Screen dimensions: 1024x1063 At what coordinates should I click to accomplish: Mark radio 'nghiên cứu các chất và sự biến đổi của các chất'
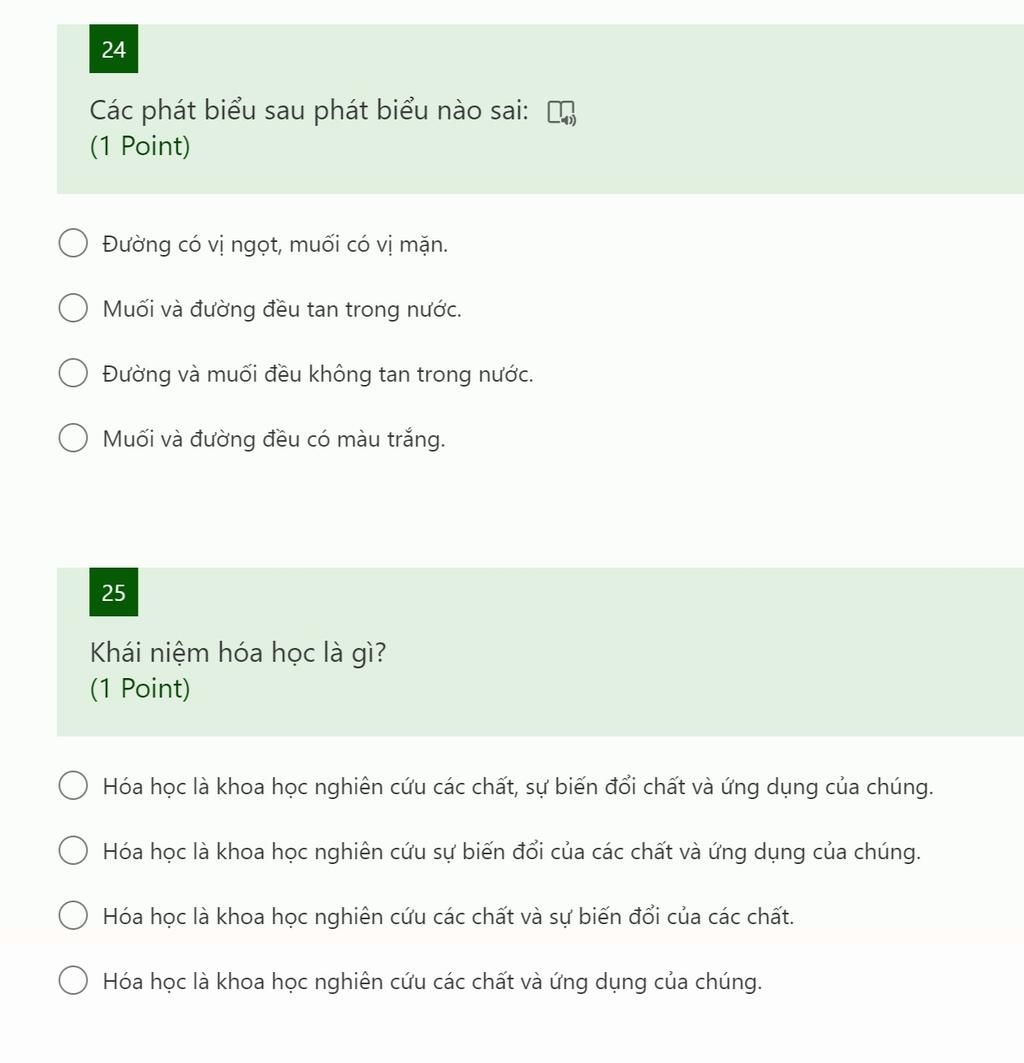73,916
